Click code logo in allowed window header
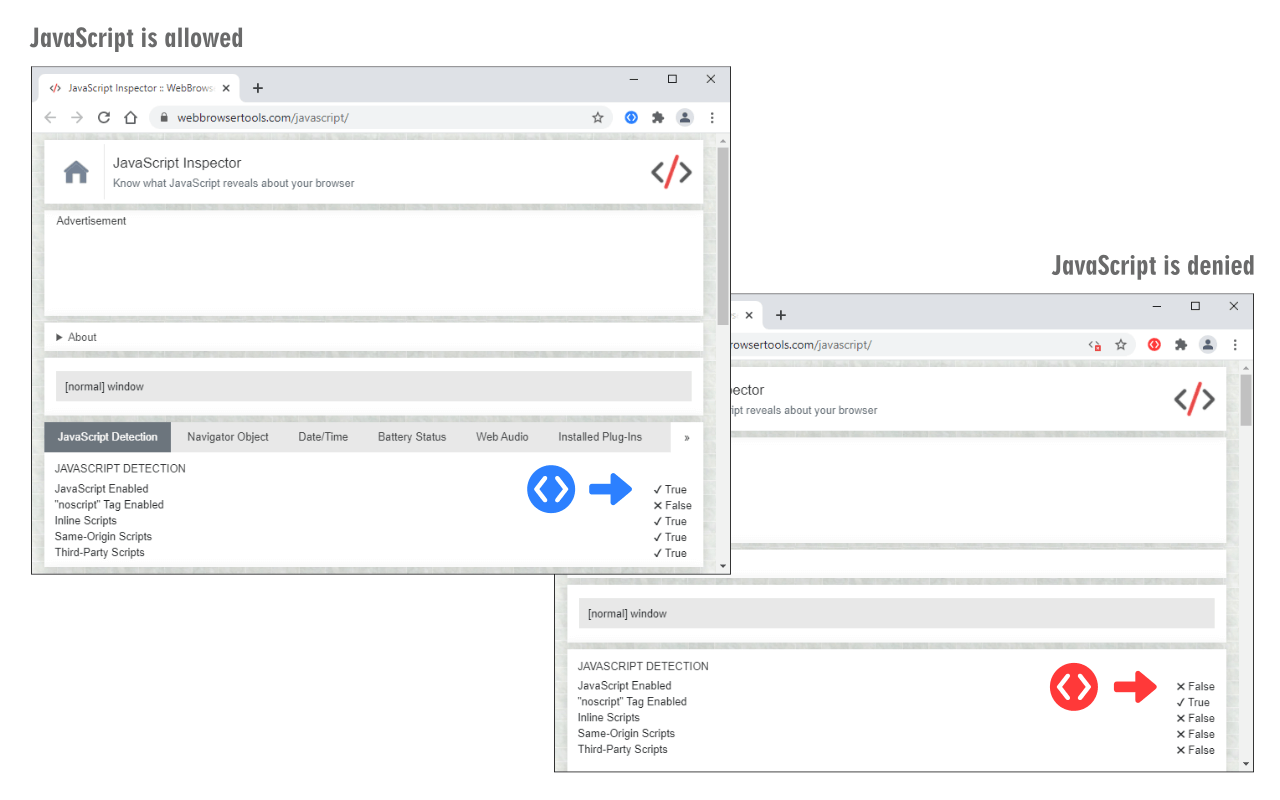1280x800 pixels. (x=671, y=172)
